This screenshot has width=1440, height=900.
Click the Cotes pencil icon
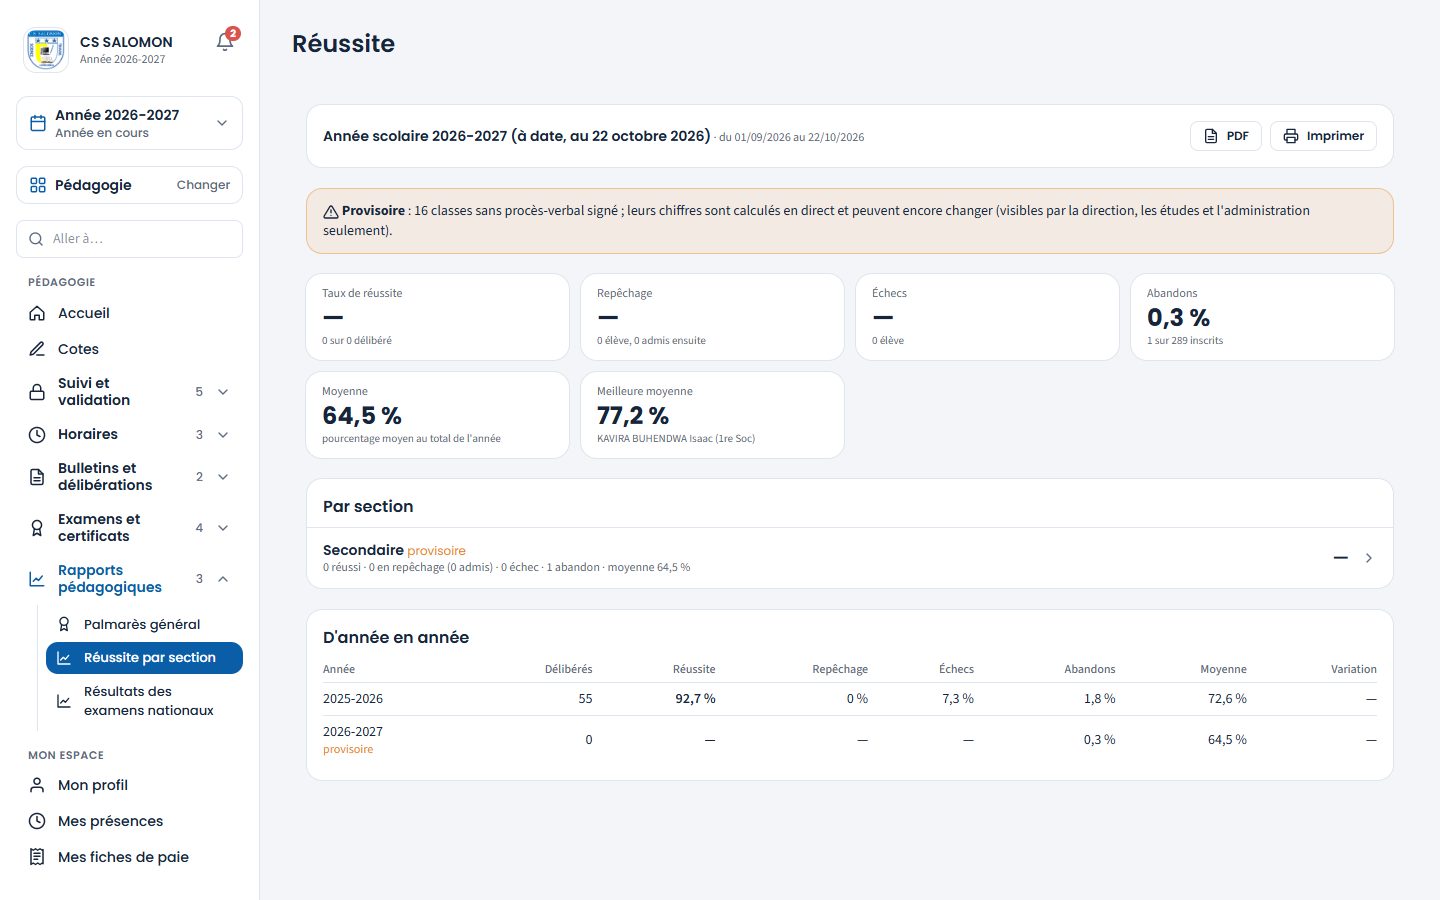[37, 349]
